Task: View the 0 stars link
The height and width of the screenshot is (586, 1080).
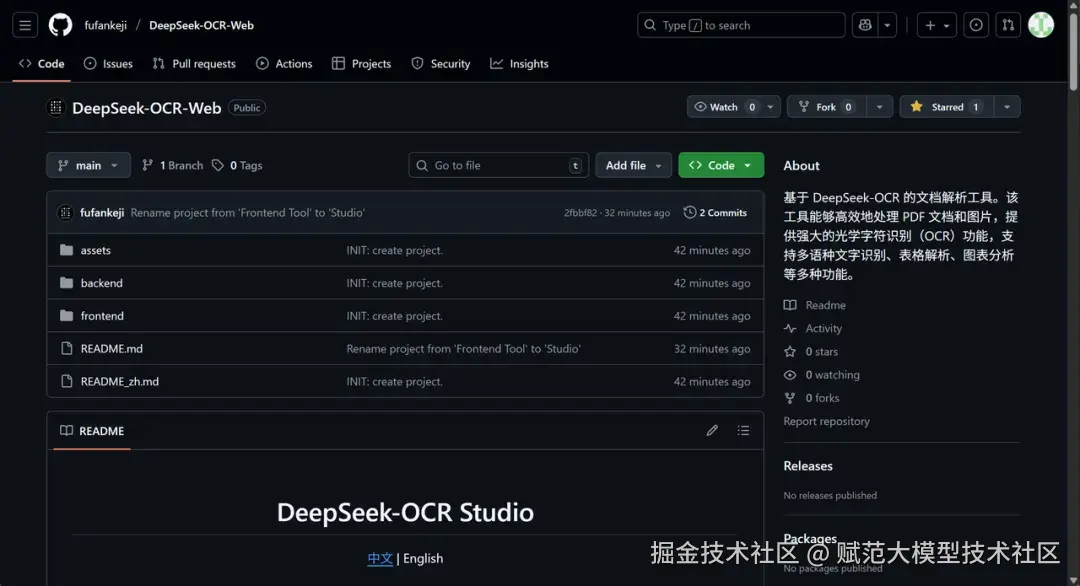Action: (811, 352)
